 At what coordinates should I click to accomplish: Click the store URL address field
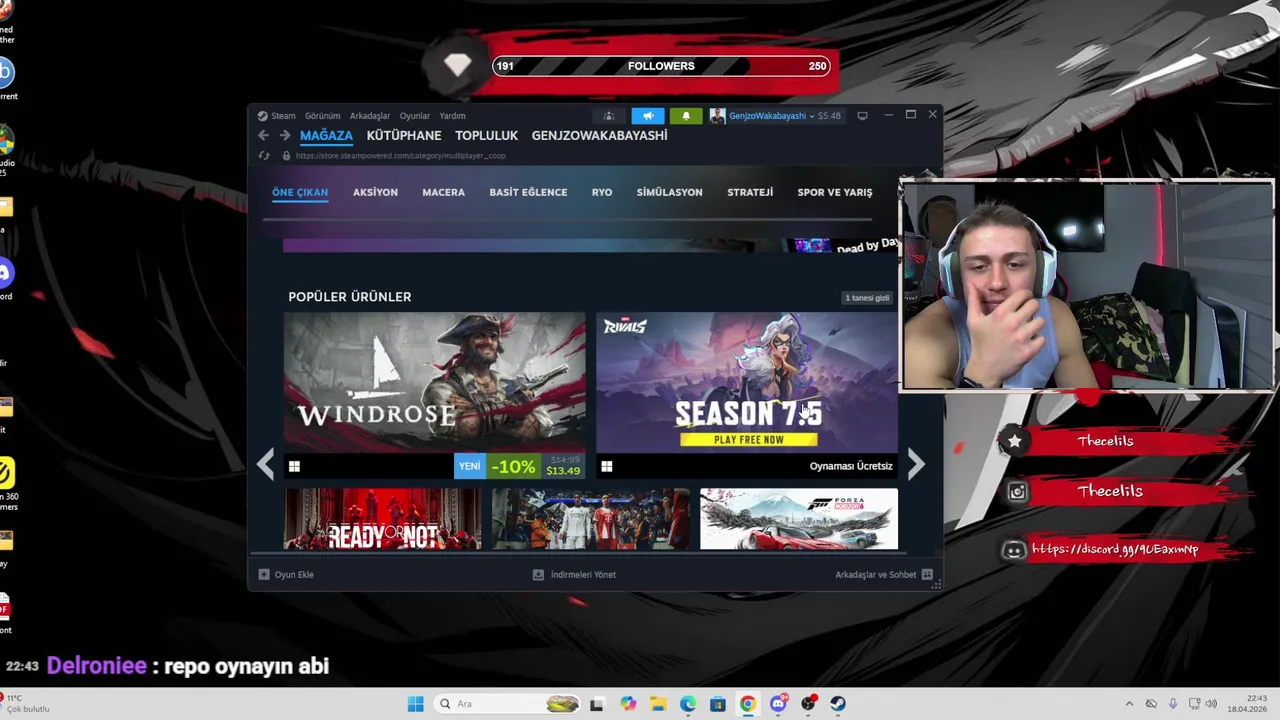pyautogui.click(x=400, y=156)
